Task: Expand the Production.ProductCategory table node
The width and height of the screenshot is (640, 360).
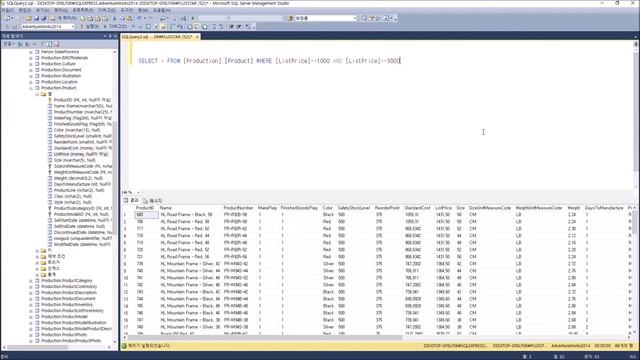Action: (x=31, y=281)
